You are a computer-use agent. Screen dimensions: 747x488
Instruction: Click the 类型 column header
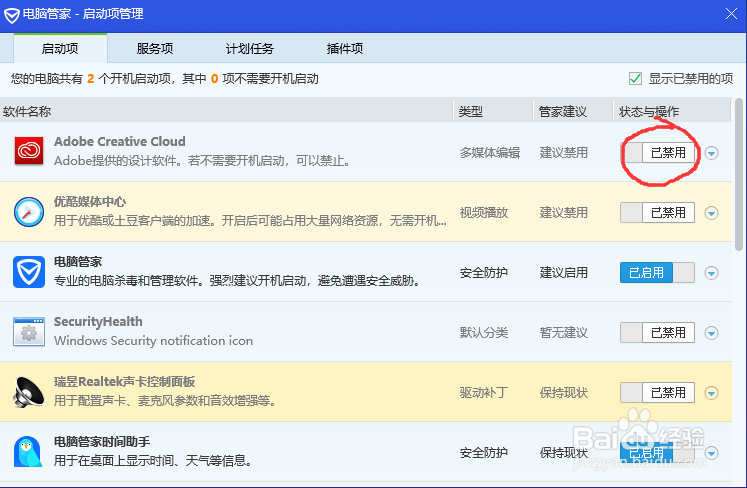tap(493, 112)
